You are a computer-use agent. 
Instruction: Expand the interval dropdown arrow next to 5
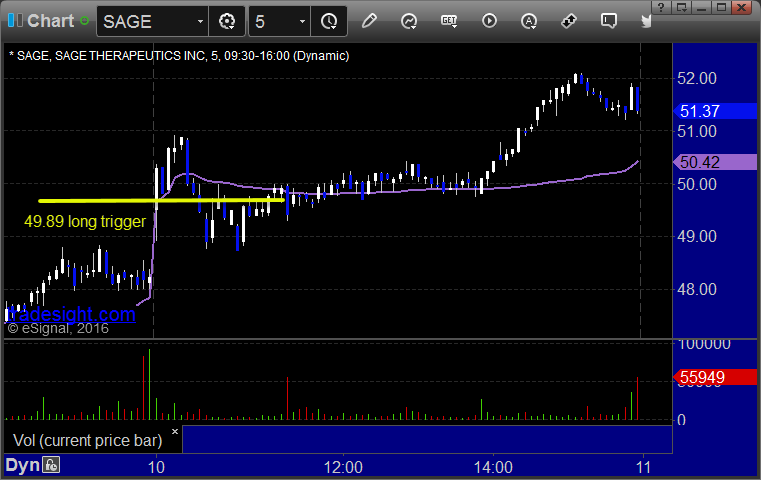coord(302,21)
